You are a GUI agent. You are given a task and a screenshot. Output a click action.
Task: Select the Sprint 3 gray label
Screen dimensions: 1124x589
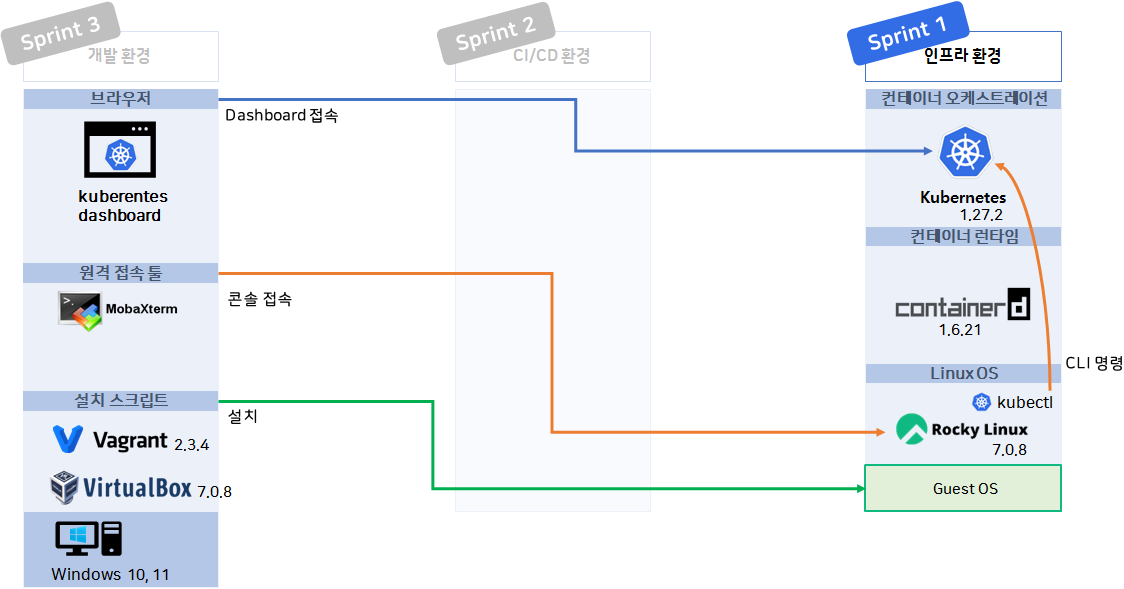61,33
